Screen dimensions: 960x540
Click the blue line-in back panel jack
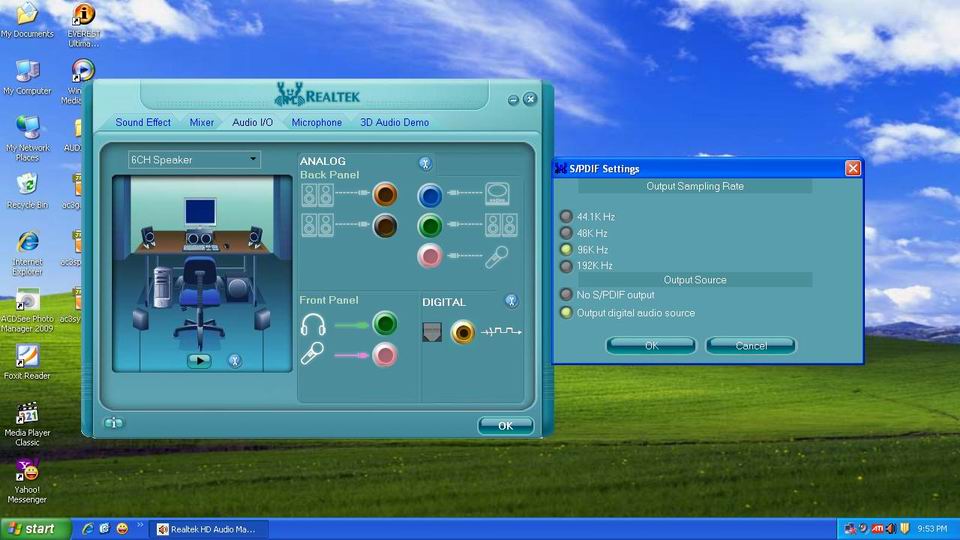pos(430,195)
